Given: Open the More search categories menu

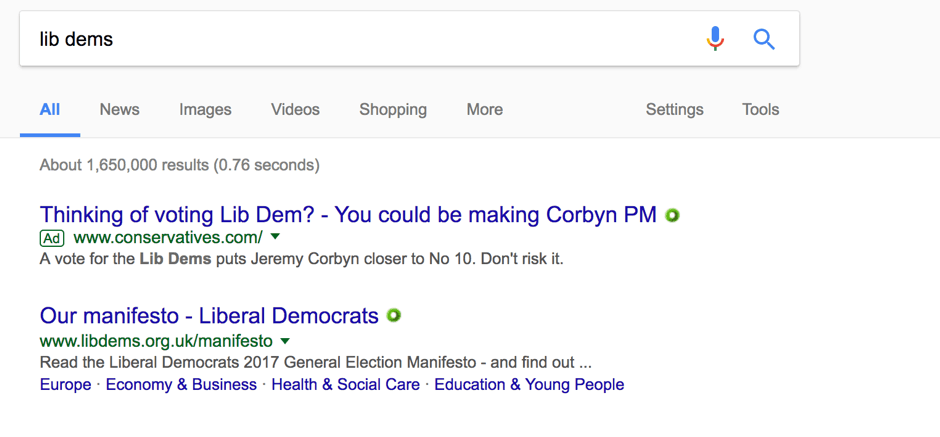Looking at the screenshot, I should coord(484,110).
